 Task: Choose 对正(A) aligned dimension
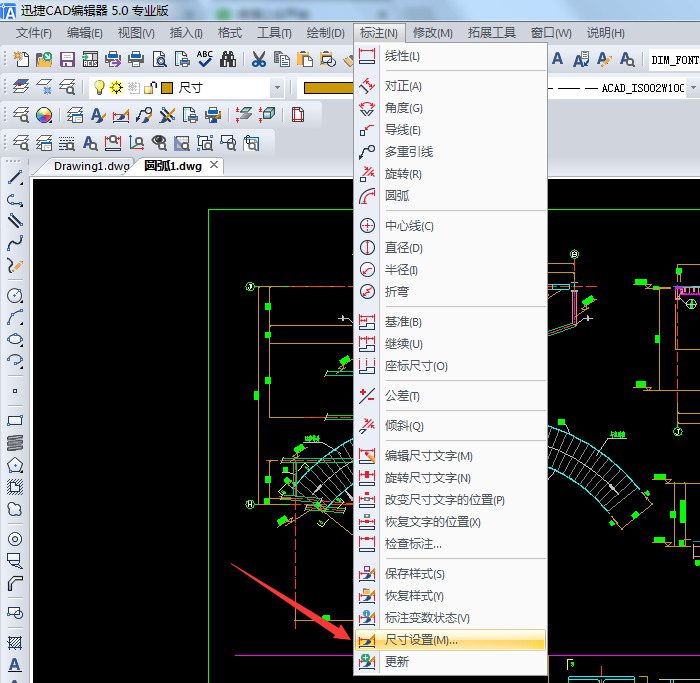click(450, 86)
